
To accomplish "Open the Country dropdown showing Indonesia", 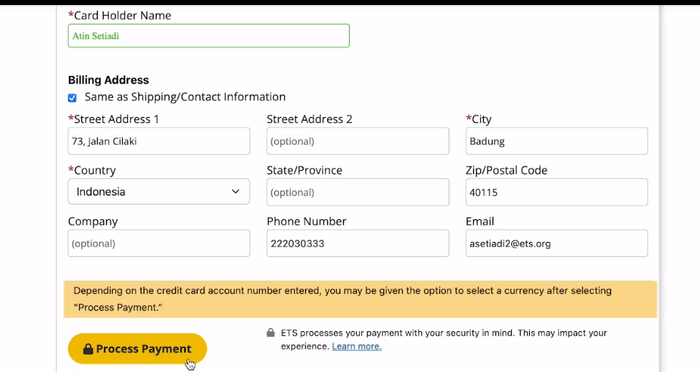I will tap(159, 192).
